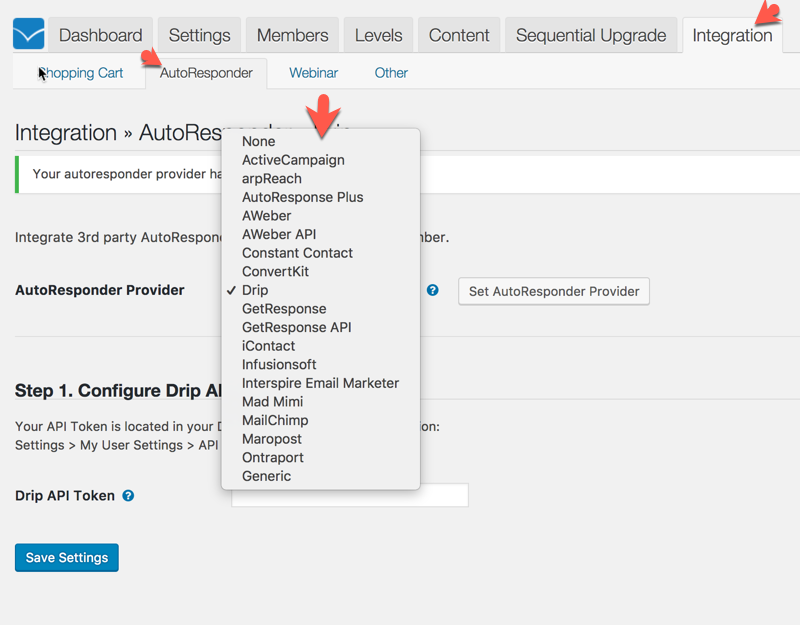
Task: Choose AWeber from the dropdown
Action: click(320, 216)
